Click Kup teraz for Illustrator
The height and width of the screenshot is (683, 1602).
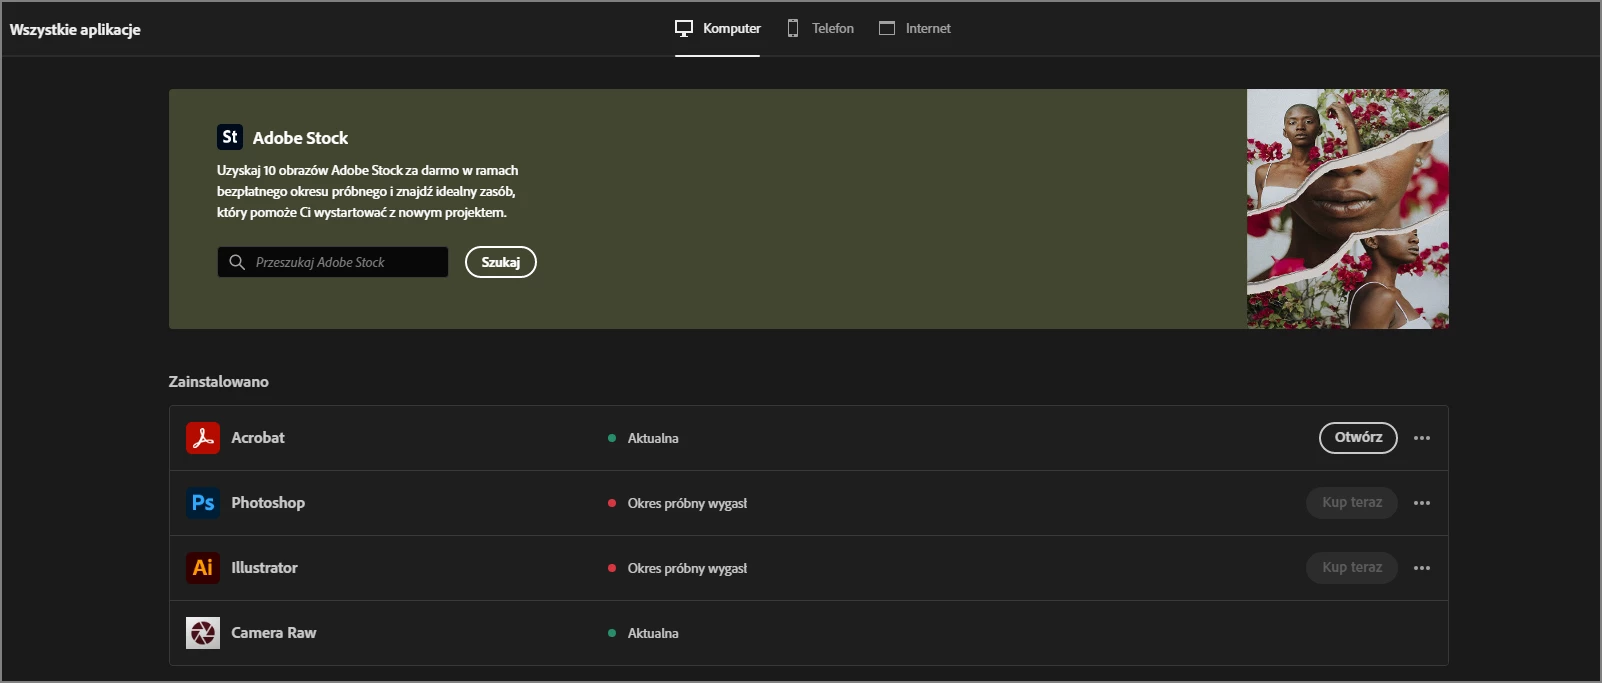pos(1352,568)
